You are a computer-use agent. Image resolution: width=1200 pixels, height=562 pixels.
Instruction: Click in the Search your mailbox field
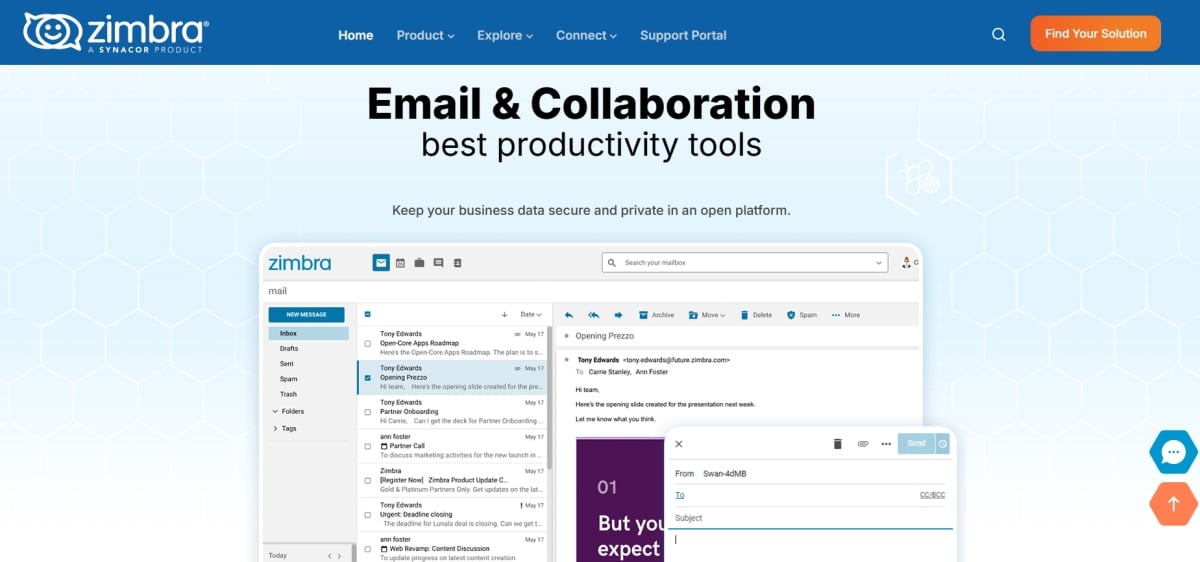[x=744, y=263]
